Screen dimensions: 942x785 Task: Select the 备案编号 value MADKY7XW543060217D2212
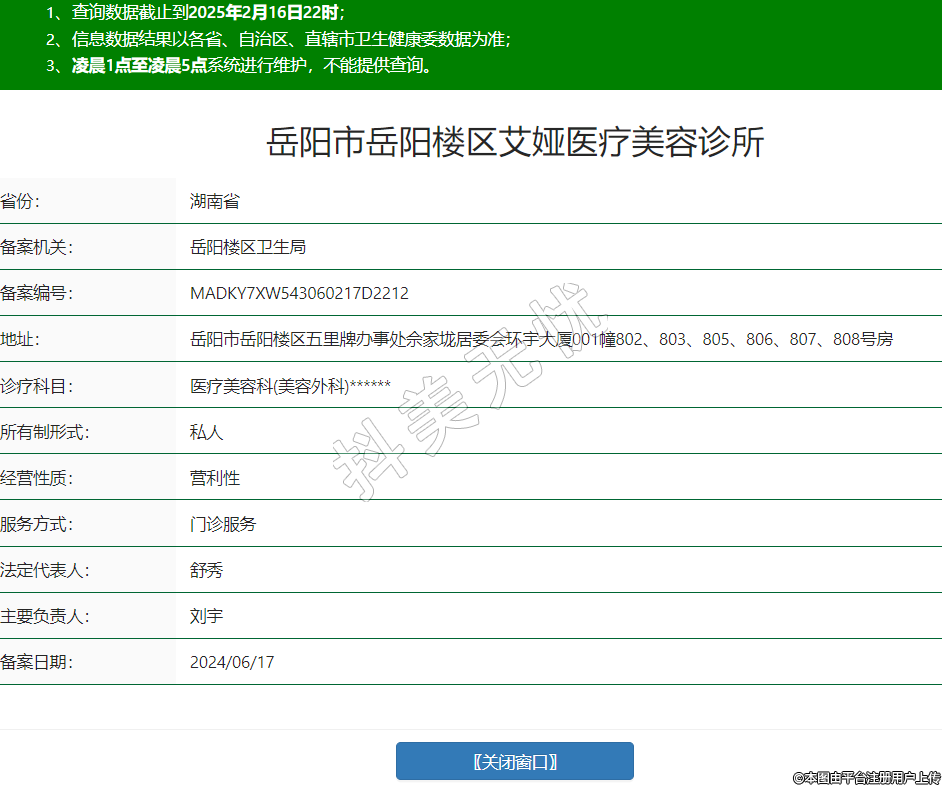[x=299, y=293]
